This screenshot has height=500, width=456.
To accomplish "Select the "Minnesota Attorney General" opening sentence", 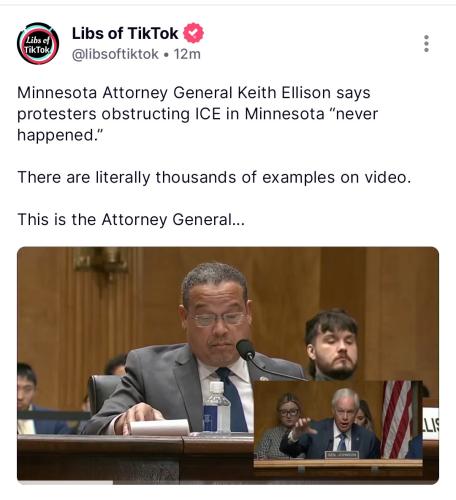I will (x=197, y=114).
